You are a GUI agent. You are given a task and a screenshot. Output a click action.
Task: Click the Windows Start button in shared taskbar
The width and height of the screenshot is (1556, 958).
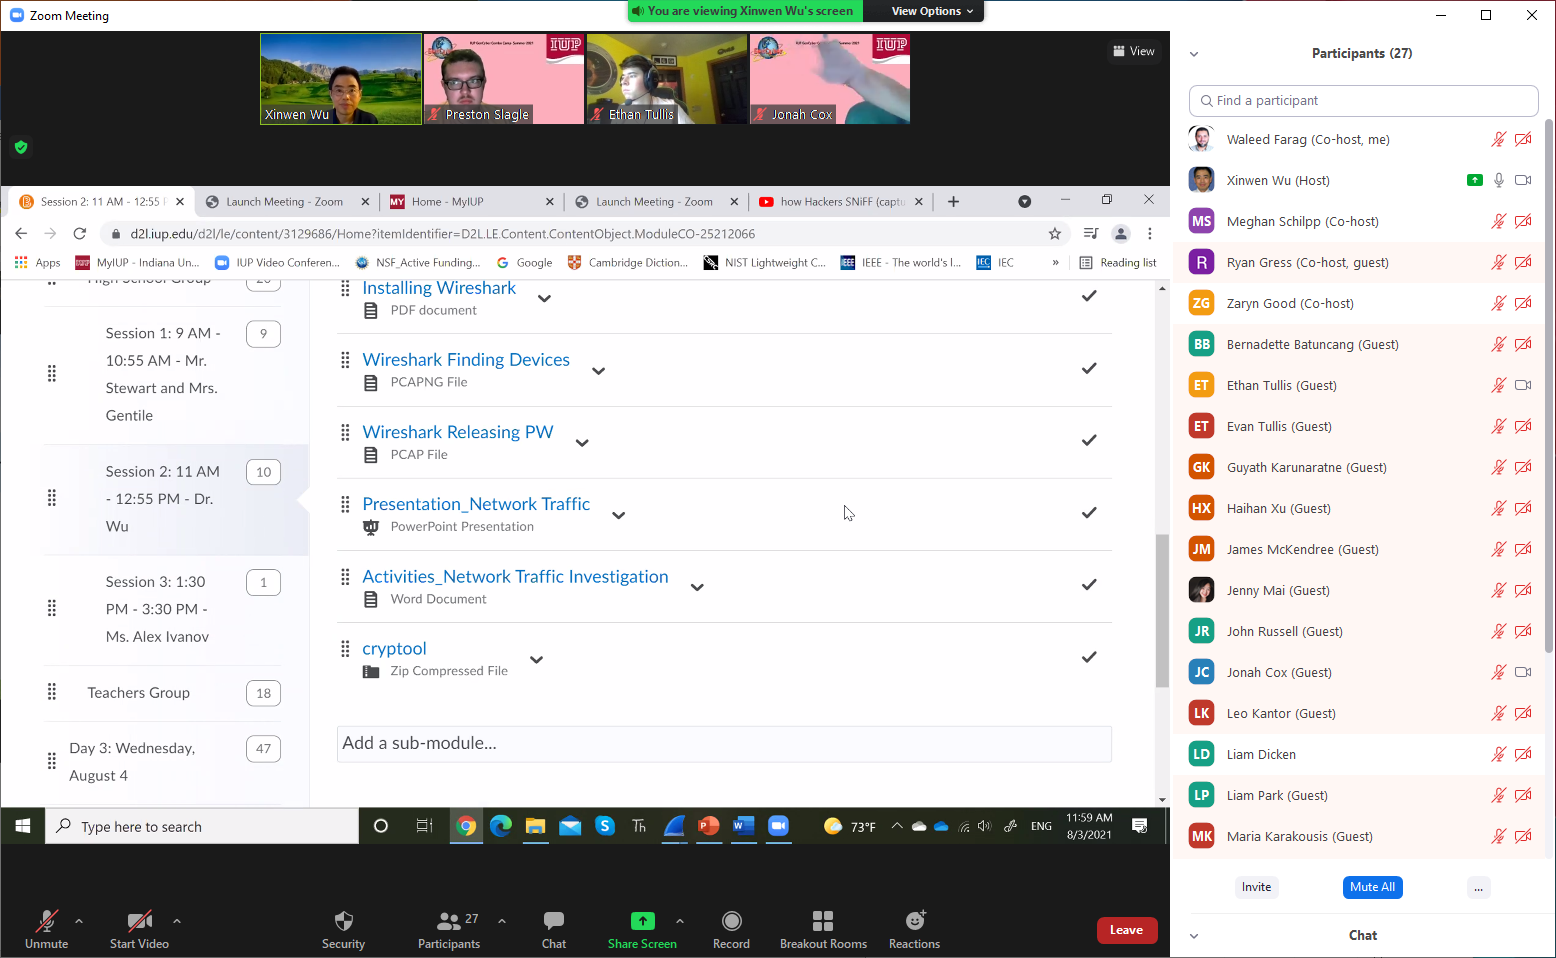tap(23, 826)
